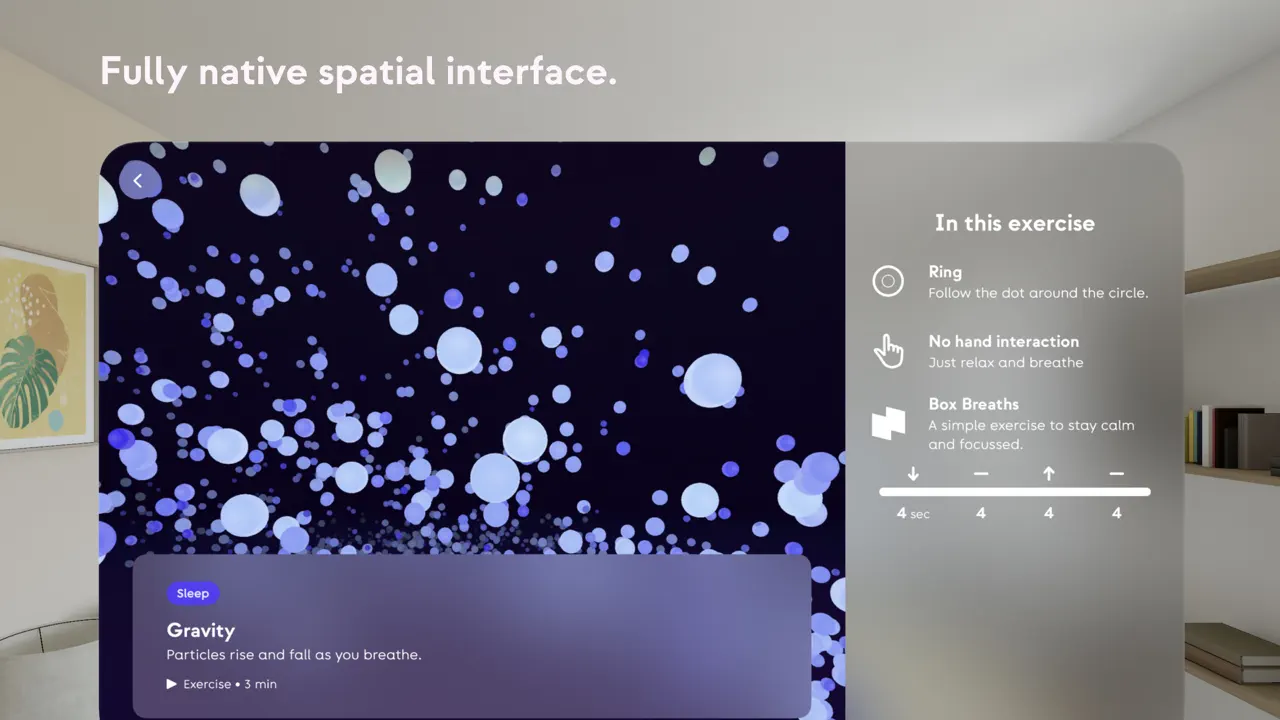Click the play triangle beside Exercise
1280x720 pixels.
coord(172,684)
